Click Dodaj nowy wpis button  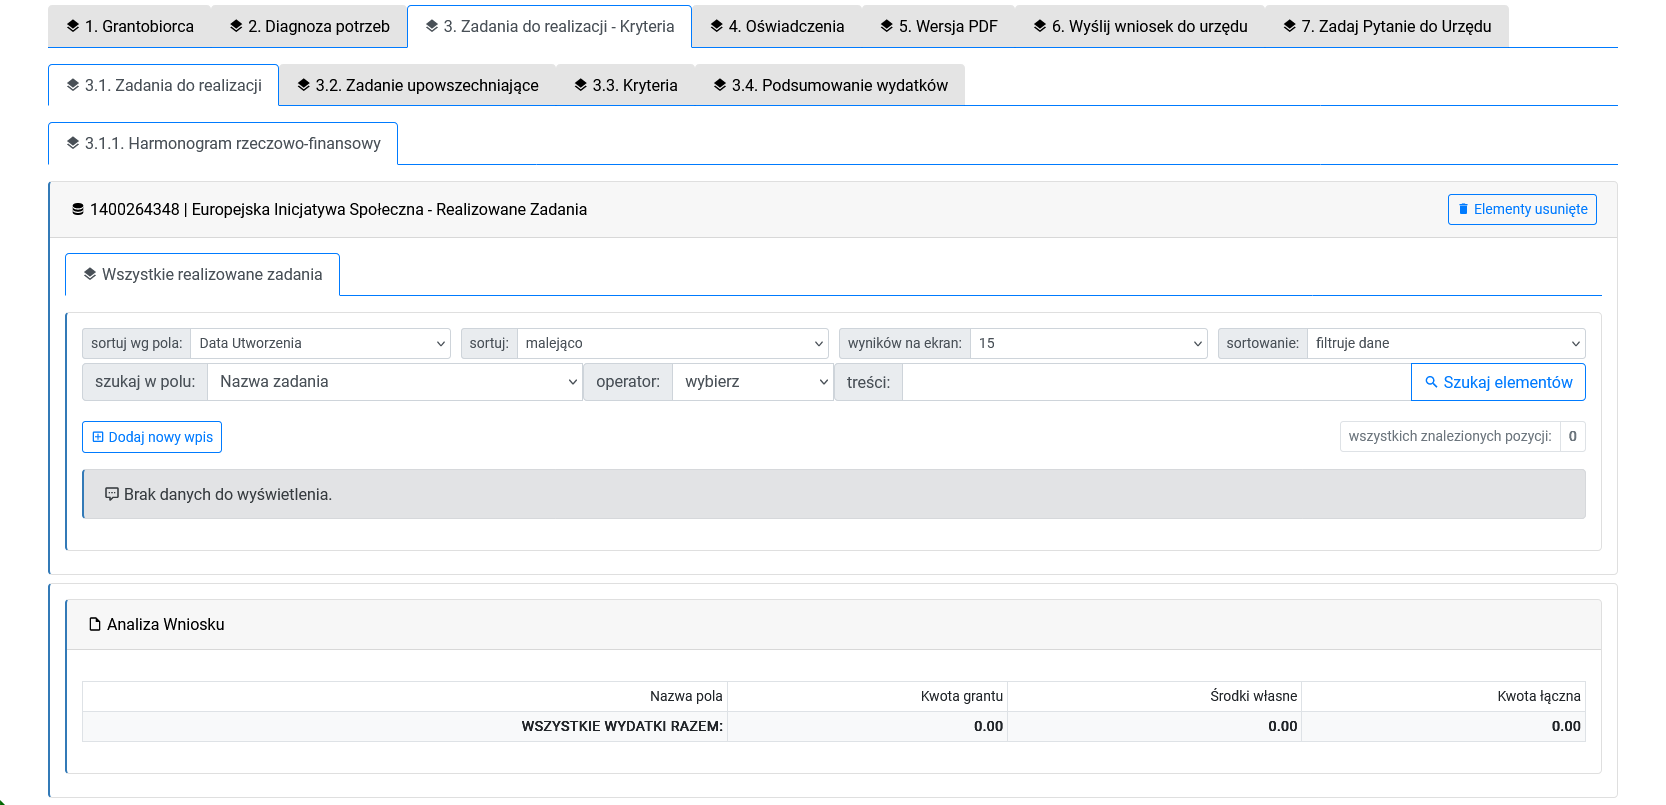pos(152,437)
